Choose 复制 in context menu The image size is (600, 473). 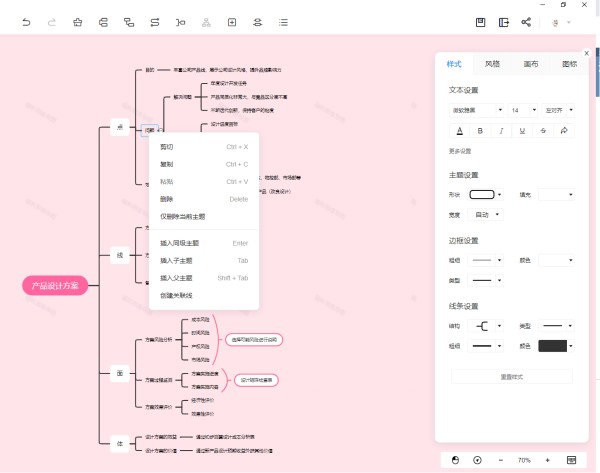[x=204, y=164]
